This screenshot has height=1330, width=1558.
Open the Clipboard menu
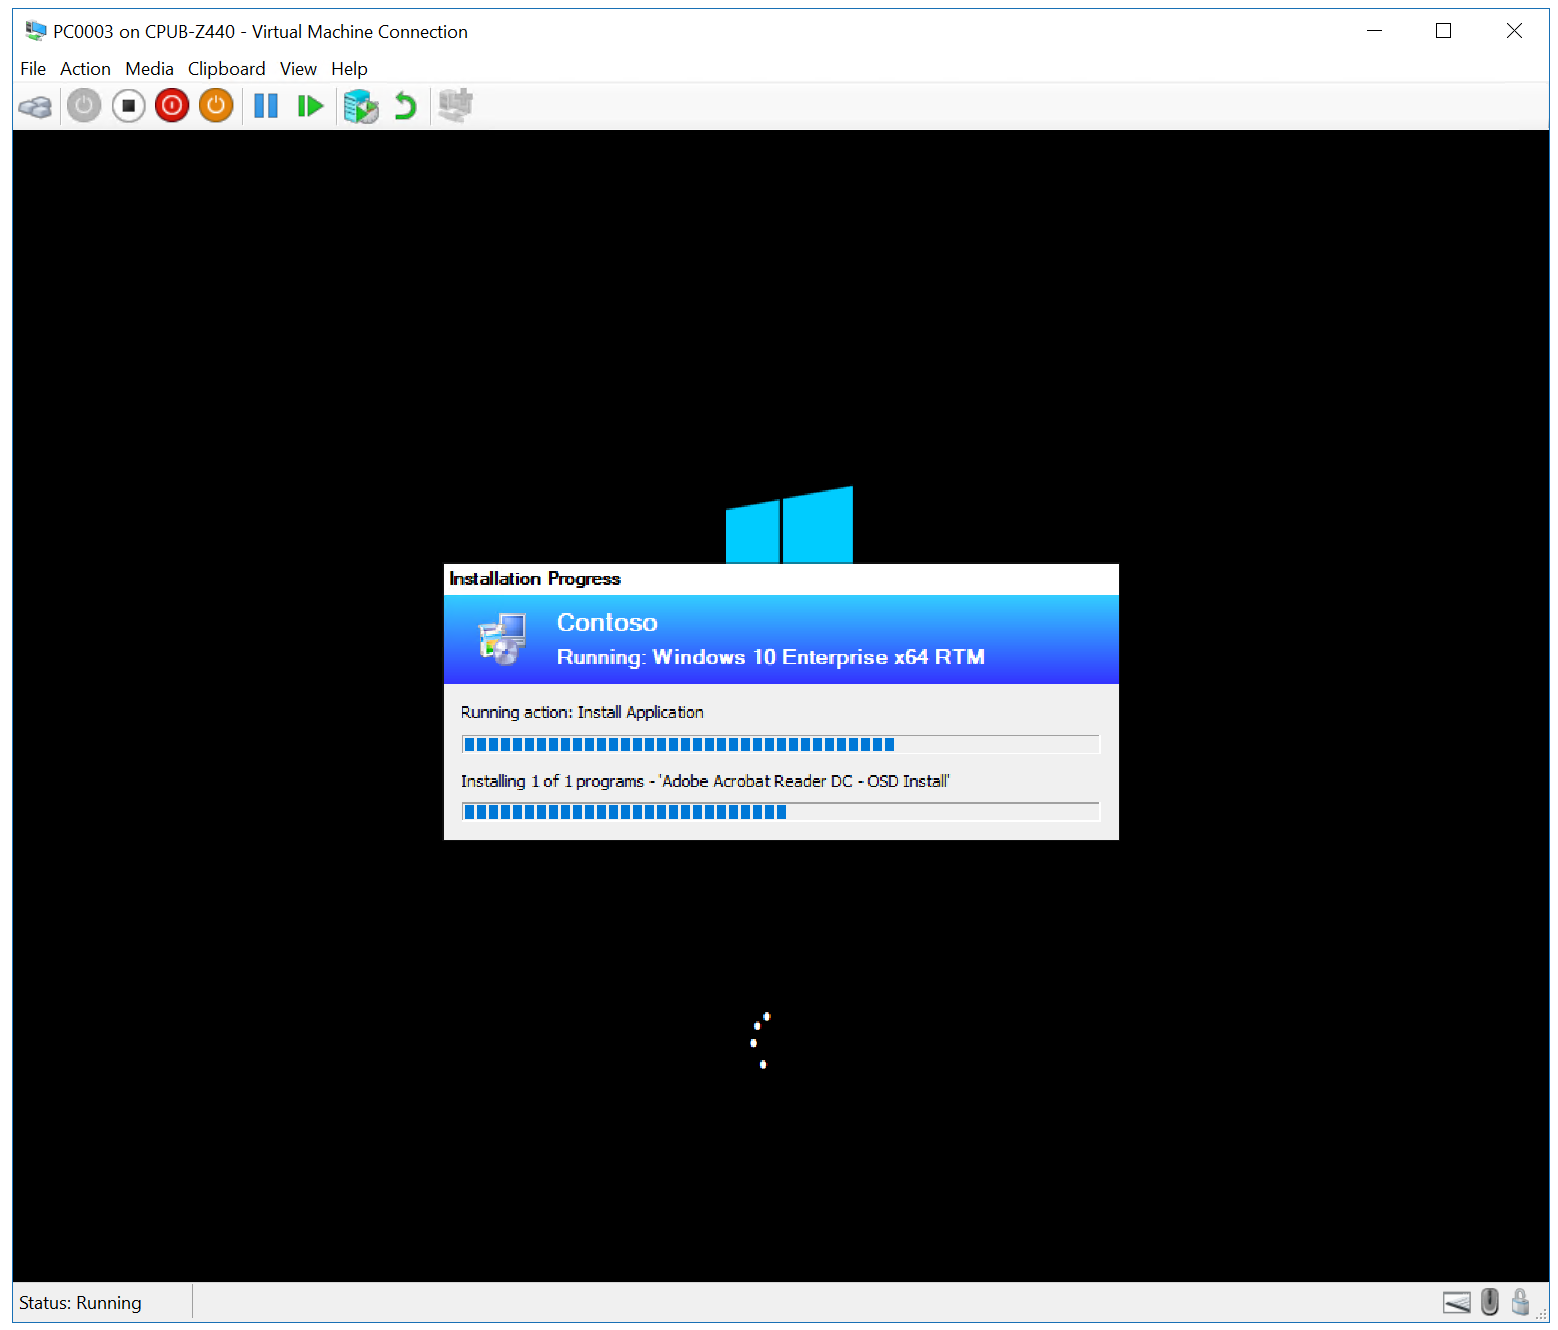[x=226, y=69]
